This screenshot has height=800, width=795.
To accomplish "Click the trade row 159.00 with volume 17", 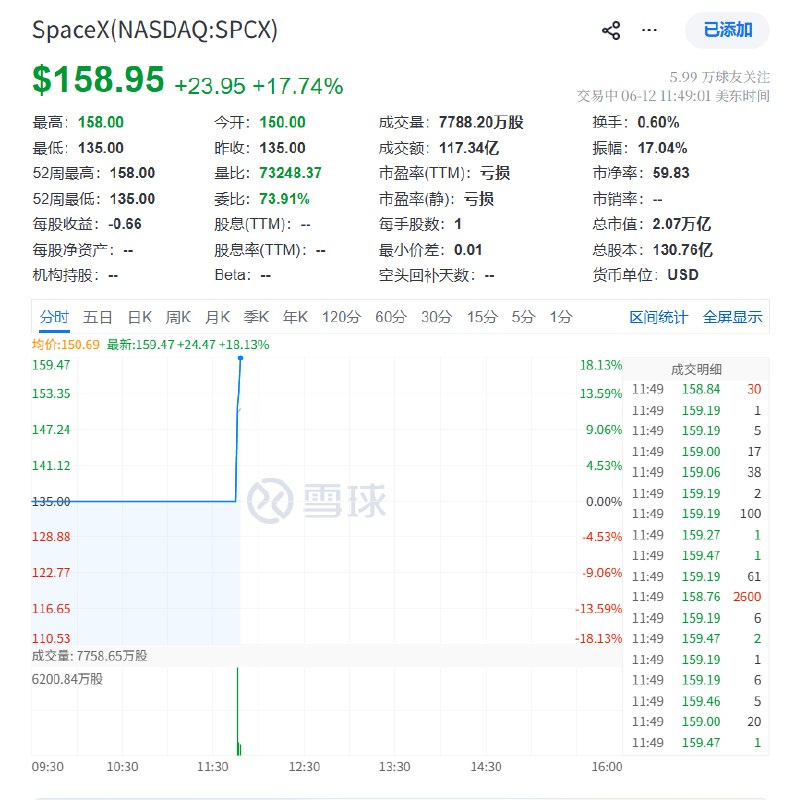I will coord(696,452).
